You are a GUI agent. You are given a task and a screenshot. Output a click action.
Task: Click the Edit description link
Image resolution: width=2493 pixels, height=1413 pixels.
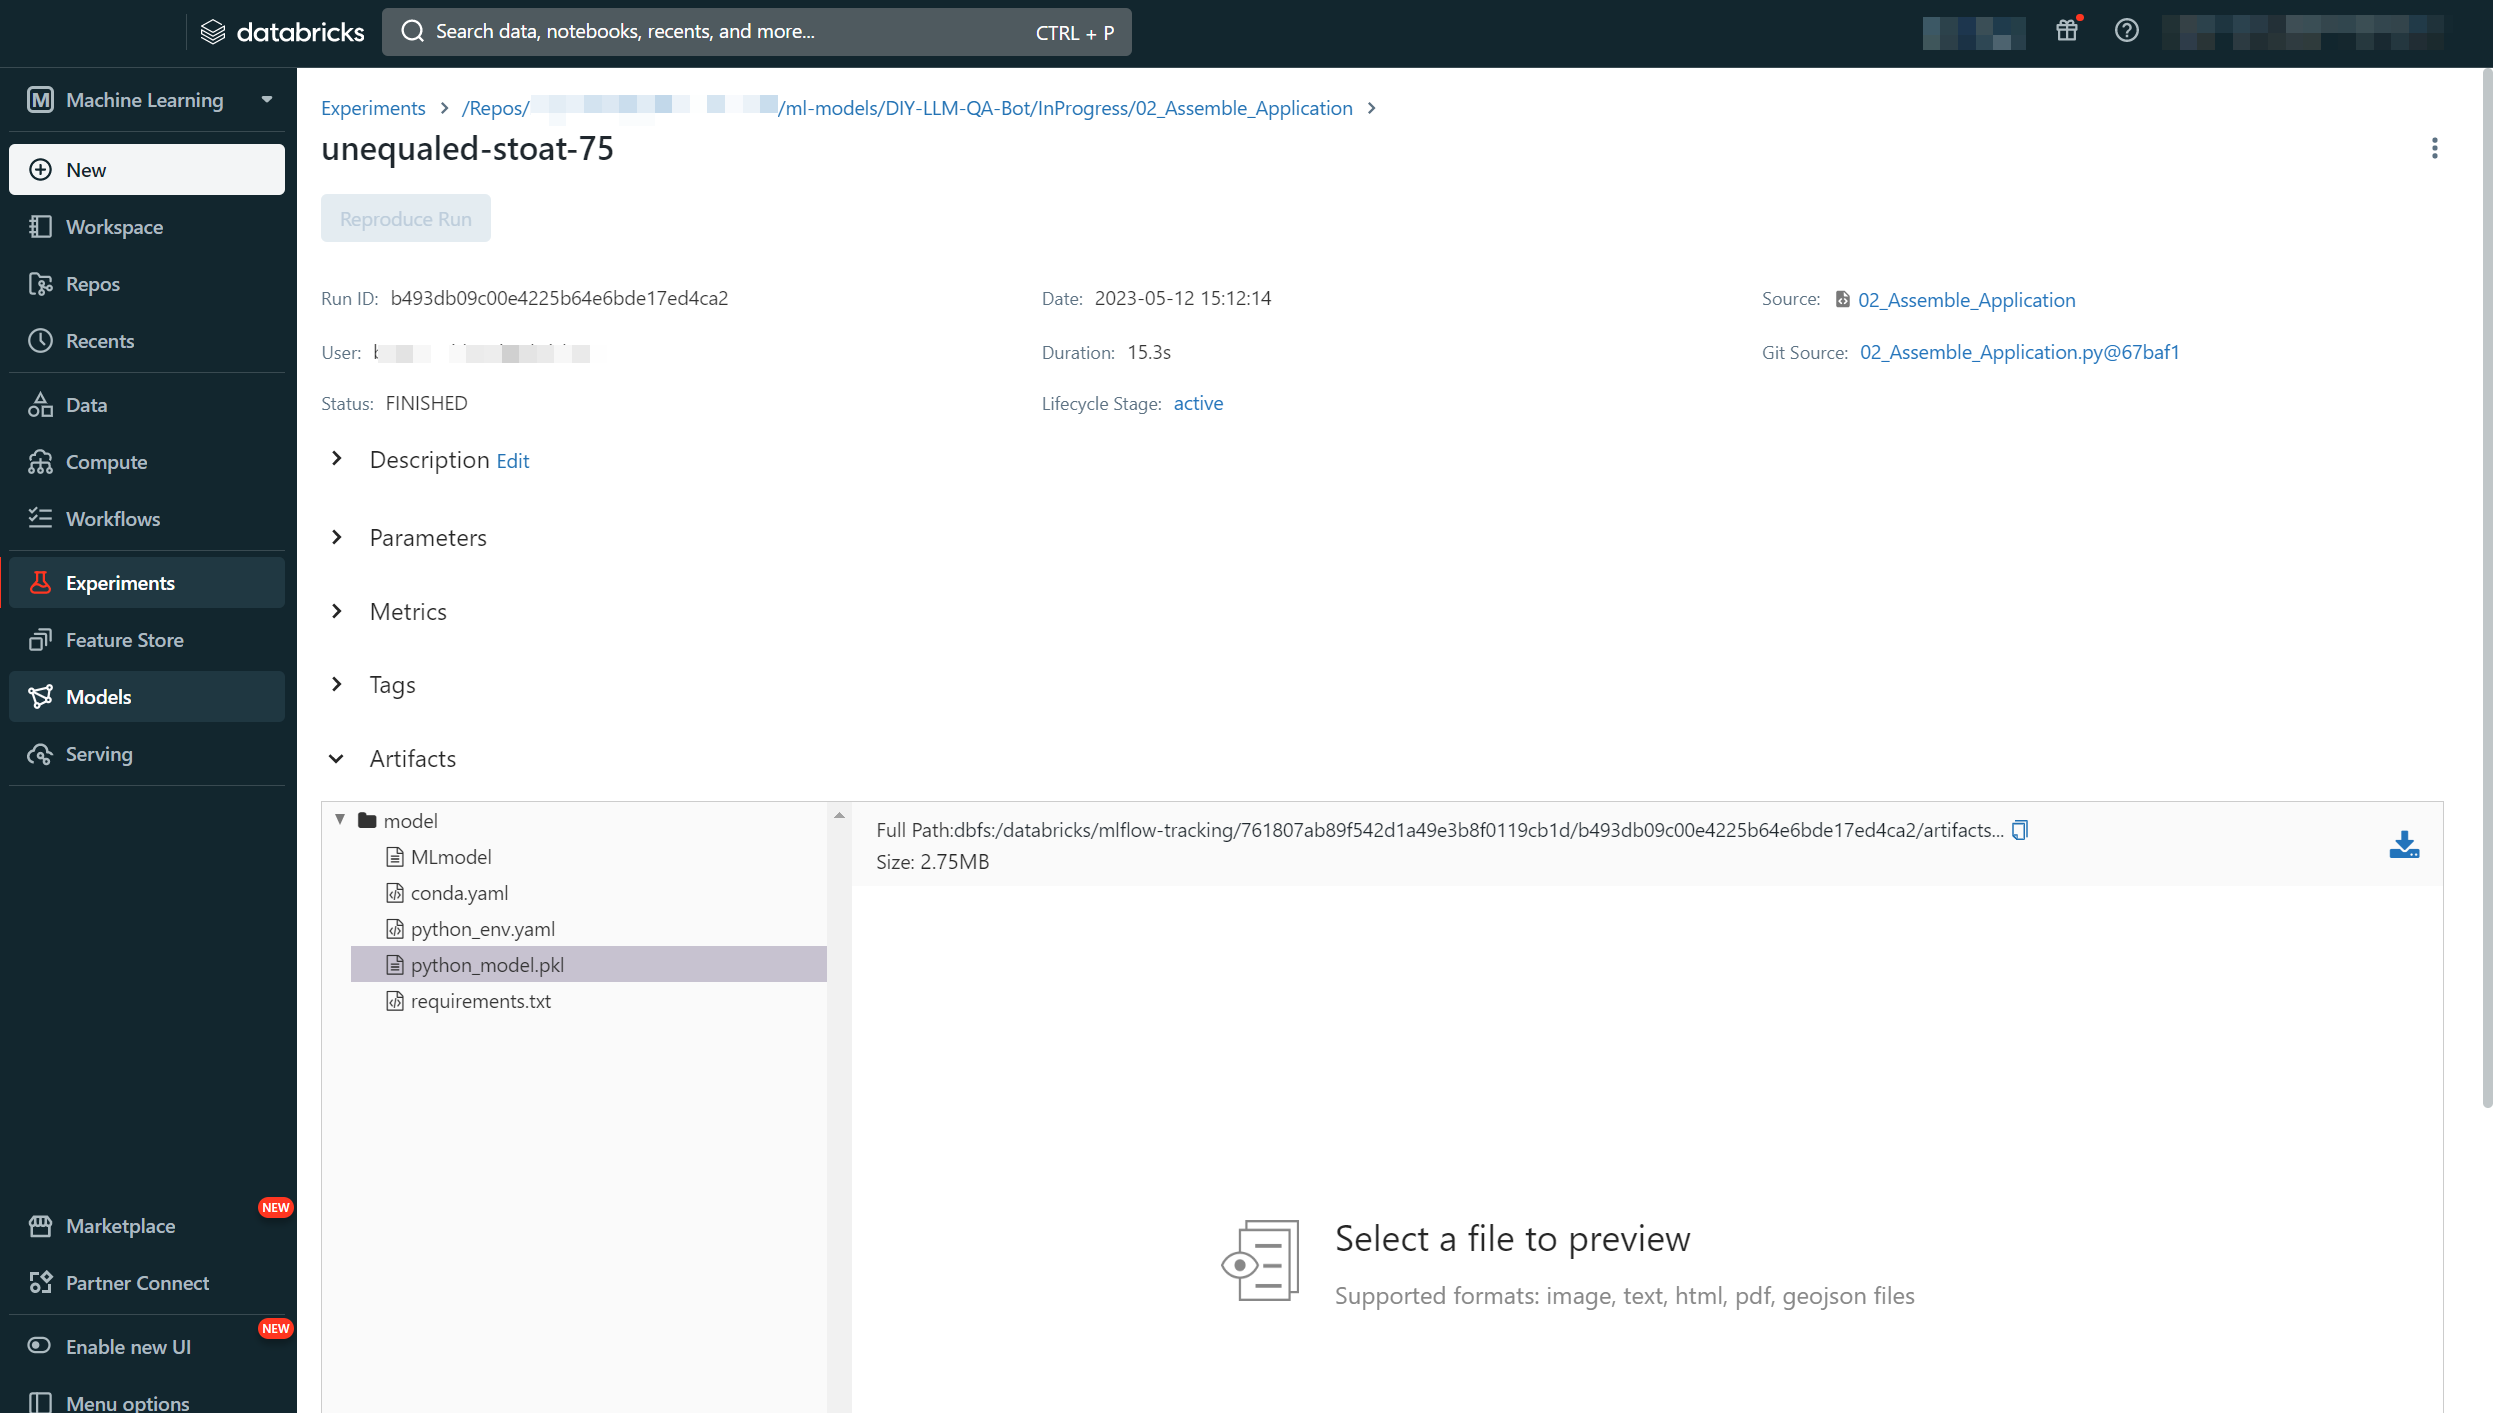[512, 461]
